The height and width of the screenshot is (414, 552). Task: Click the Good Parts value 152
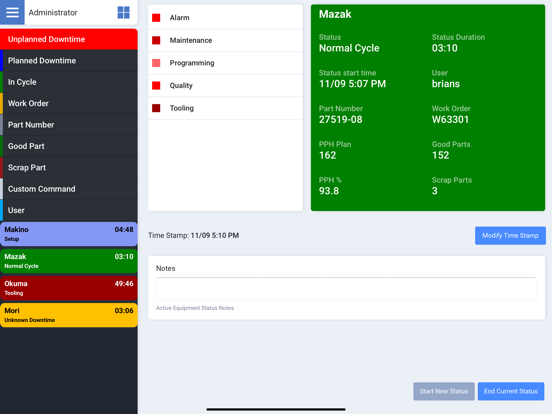coord(440,155)
